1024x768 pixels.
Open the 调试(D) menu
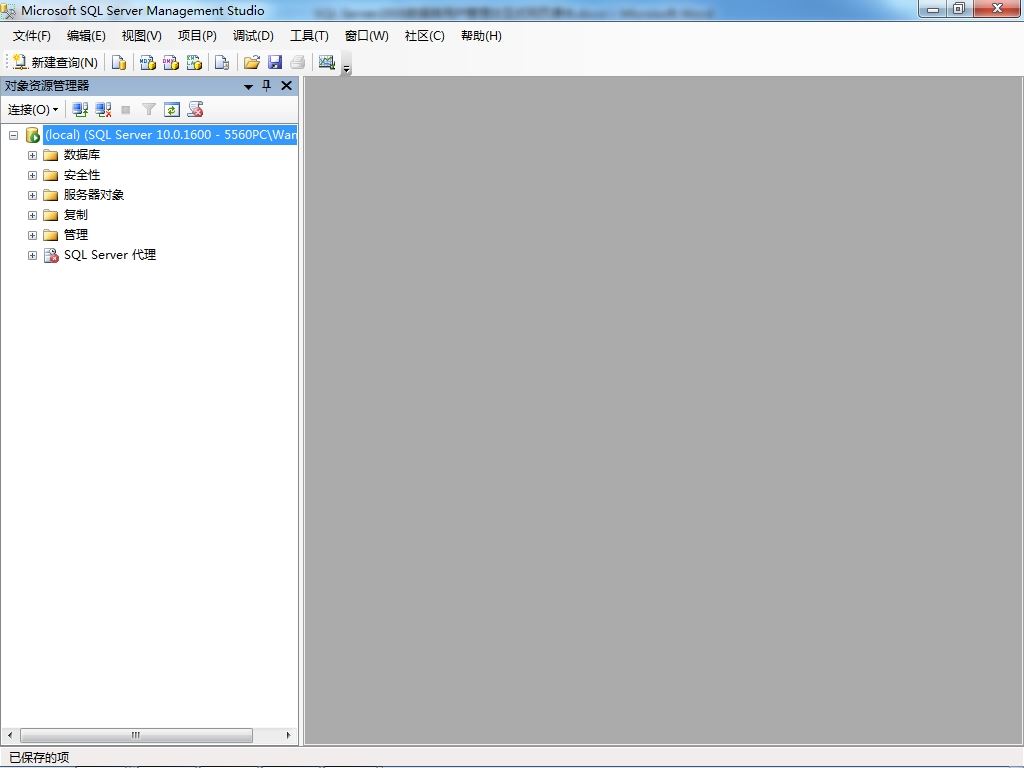(253, 36)
